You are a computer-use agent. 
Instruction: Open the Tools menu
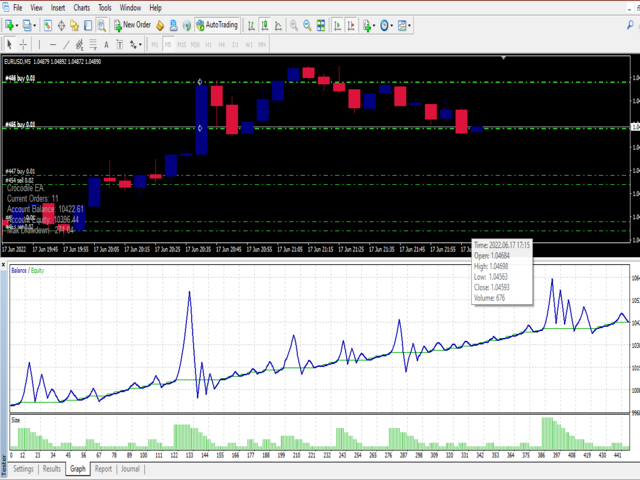[104, 8]
